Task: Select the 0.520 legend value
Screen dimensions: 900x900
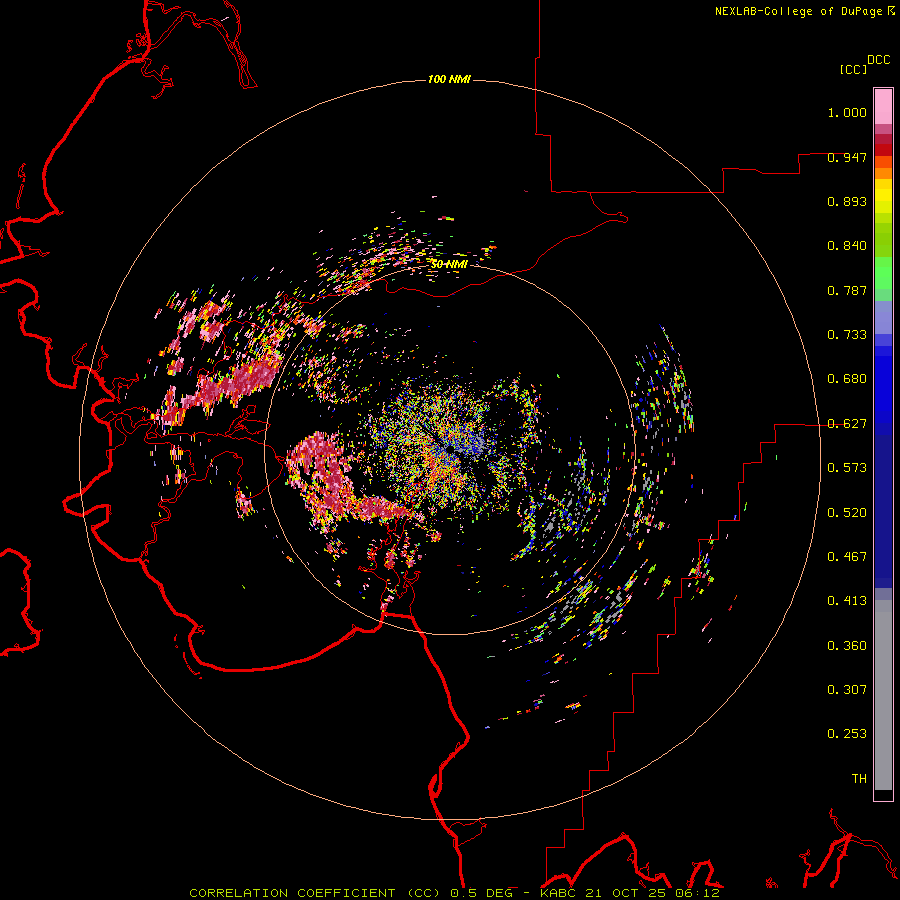Action: tap(847, 513)
